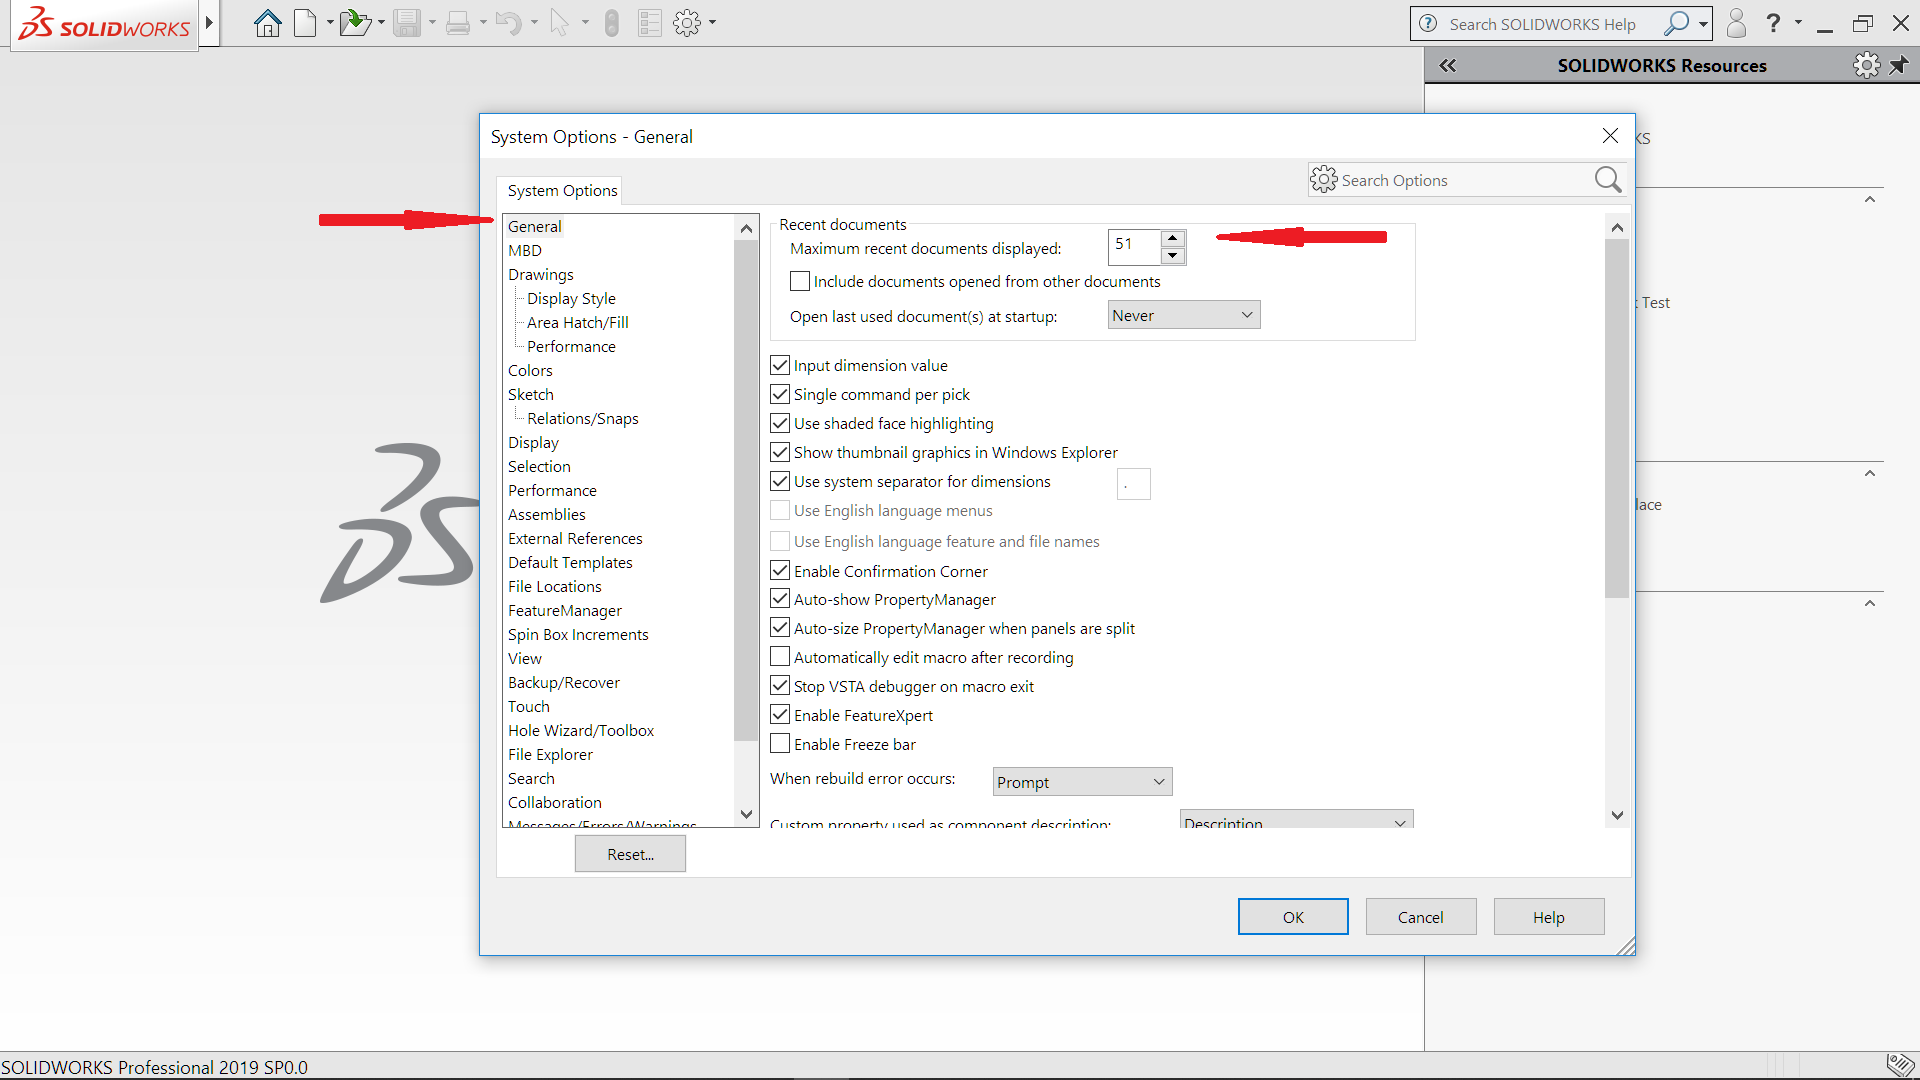
Task: Expand the SOLIDWORKS logo menu arrow
Action: (209, 22)
